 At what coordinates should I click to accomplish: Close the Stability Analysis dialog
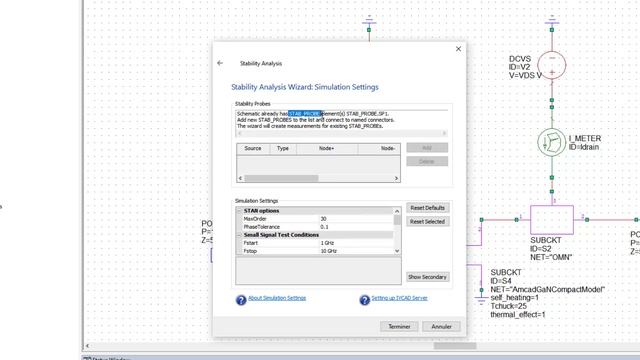pos(458,49)
